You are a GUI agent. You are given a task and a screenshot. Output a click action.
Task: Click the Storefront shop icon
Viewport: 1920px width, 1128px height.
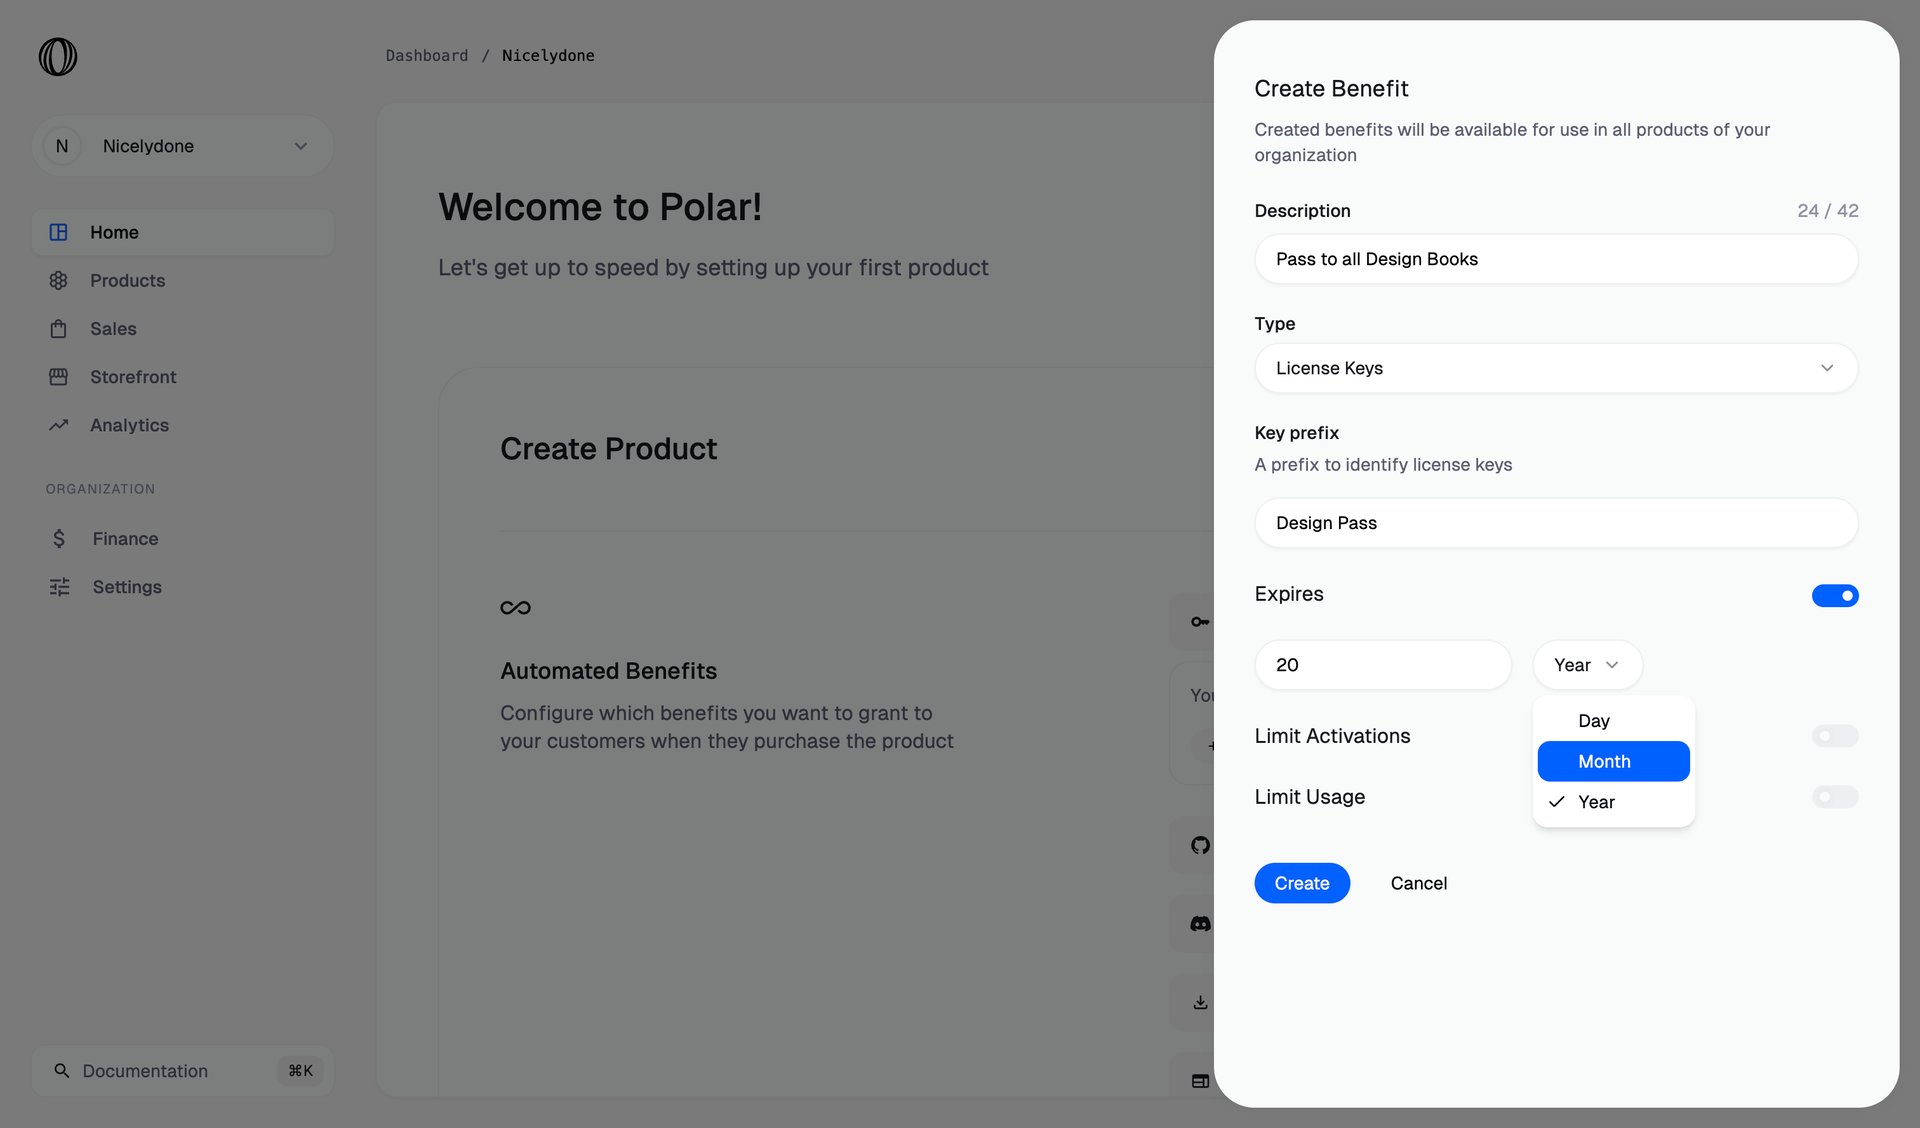59,376
